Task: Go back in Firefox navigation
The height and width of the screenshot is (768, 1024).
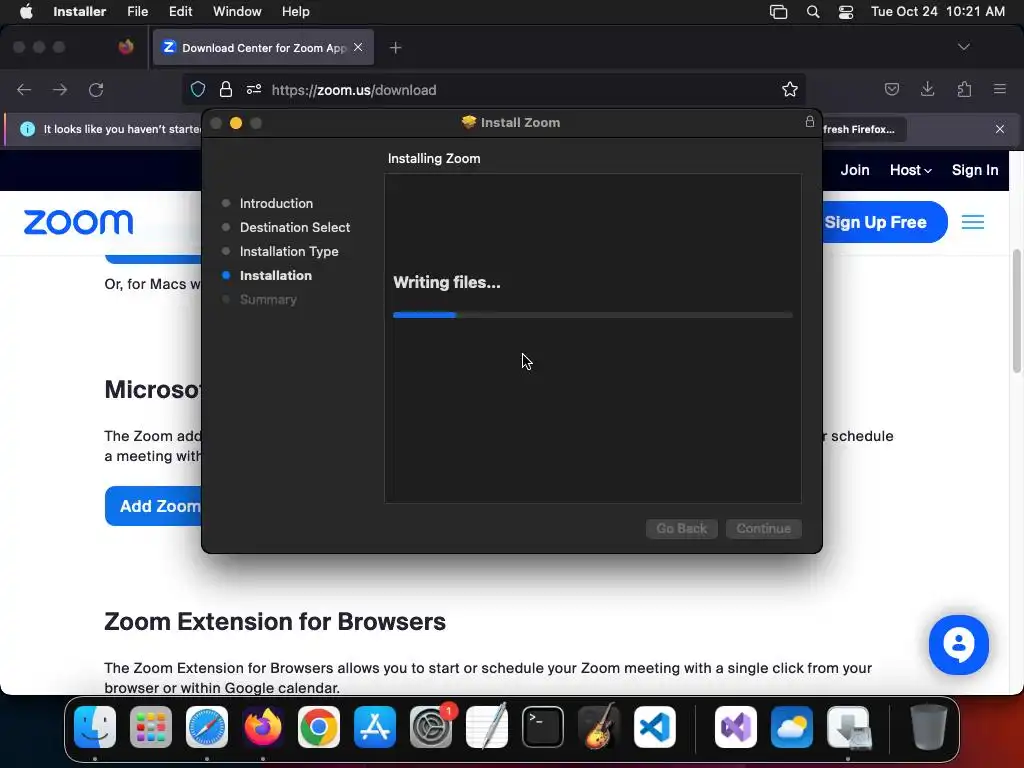Action: (x=24, y=90)
